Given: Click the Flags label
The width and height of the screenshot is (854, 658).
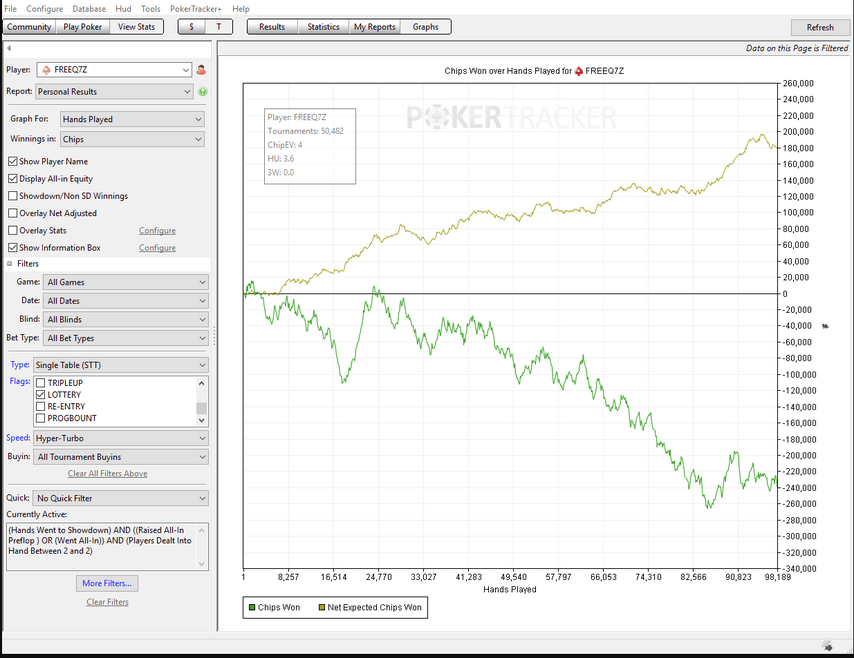Looking at the screenshot, I should point(20,381).
